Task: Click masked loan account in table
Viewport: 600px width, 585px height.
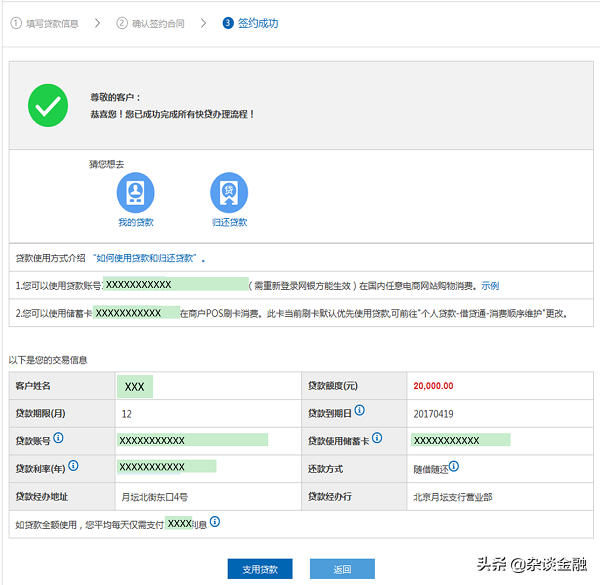Action: pos(192,440)
